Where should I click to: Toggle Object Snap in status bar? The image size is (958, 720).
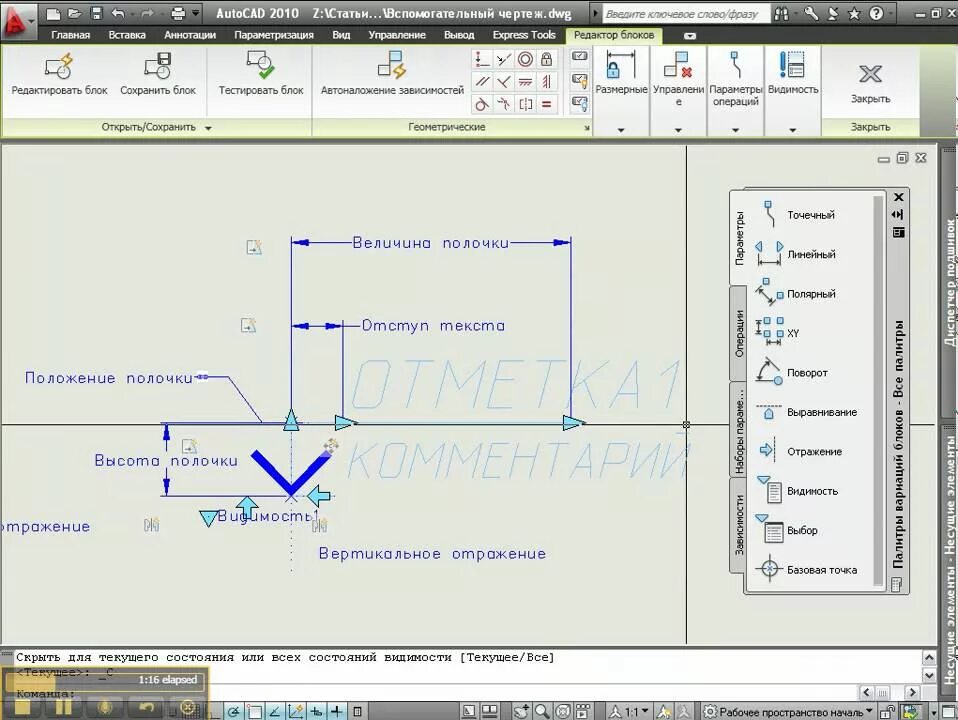tap(255, 711)
